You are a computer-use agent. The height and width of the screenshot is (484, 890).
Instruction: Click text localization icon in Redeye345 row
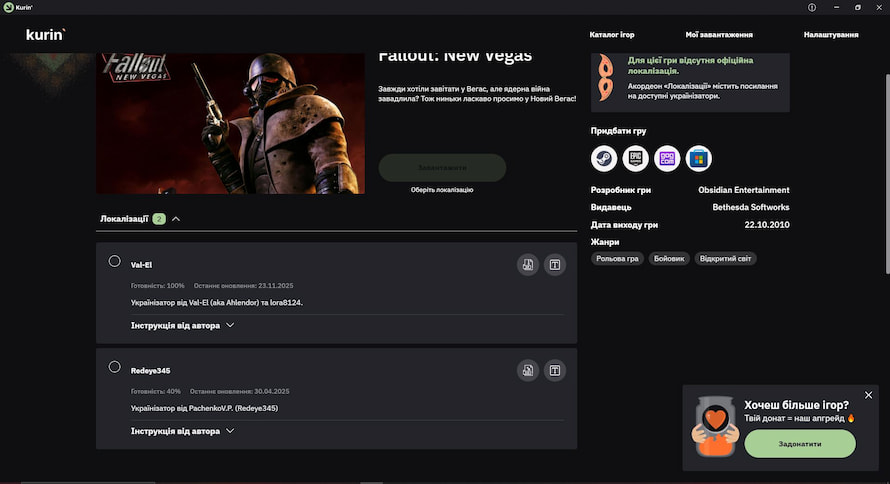pyautogui.click(x=555, y=371)
